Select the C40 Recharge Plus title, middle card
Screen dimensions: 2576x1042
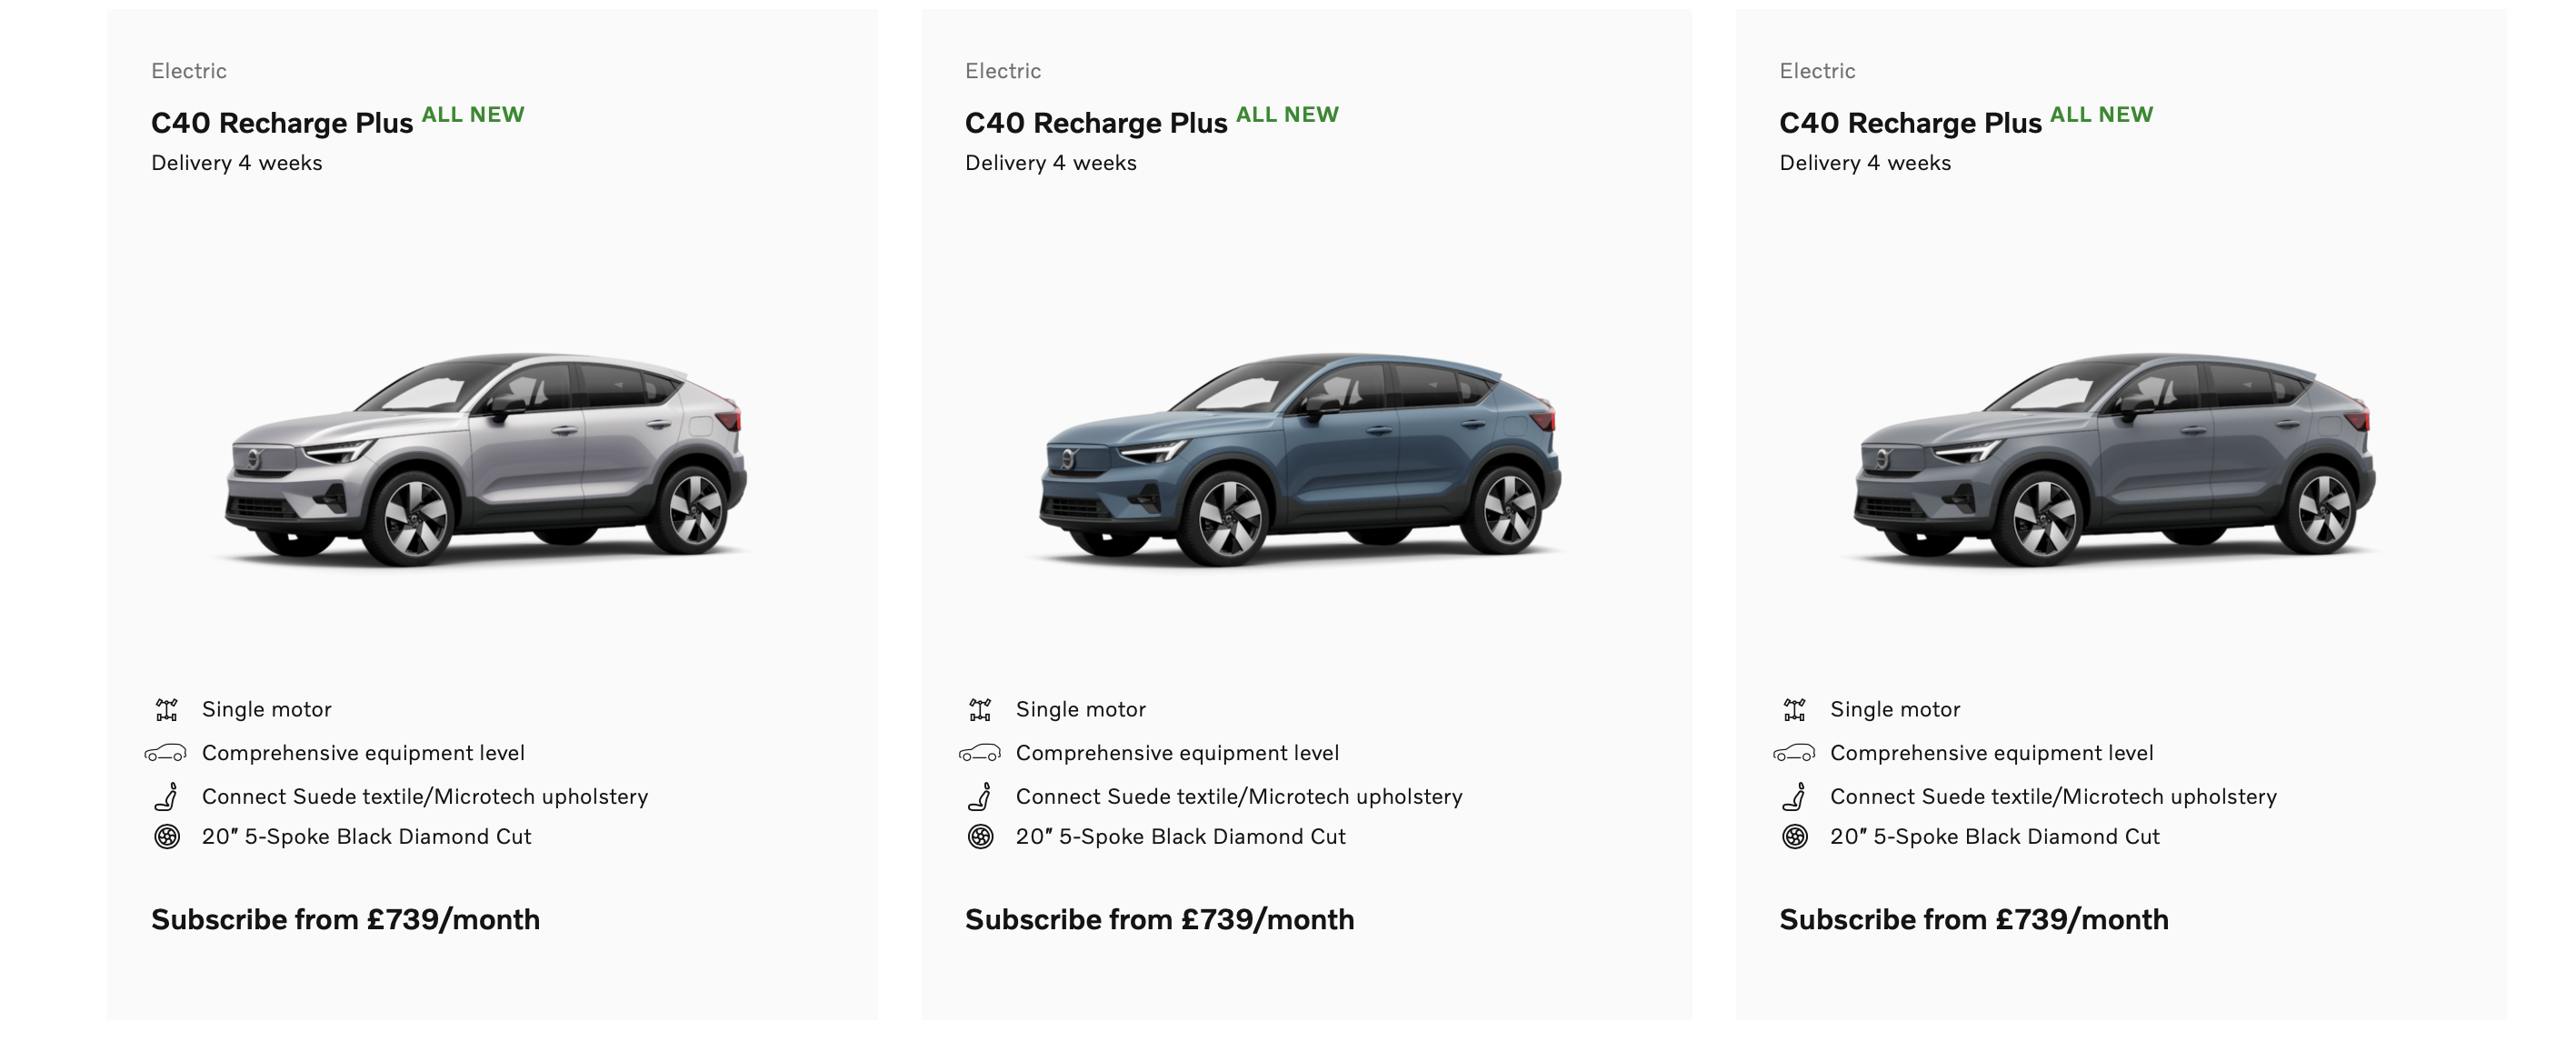[x=1096, y=122]
